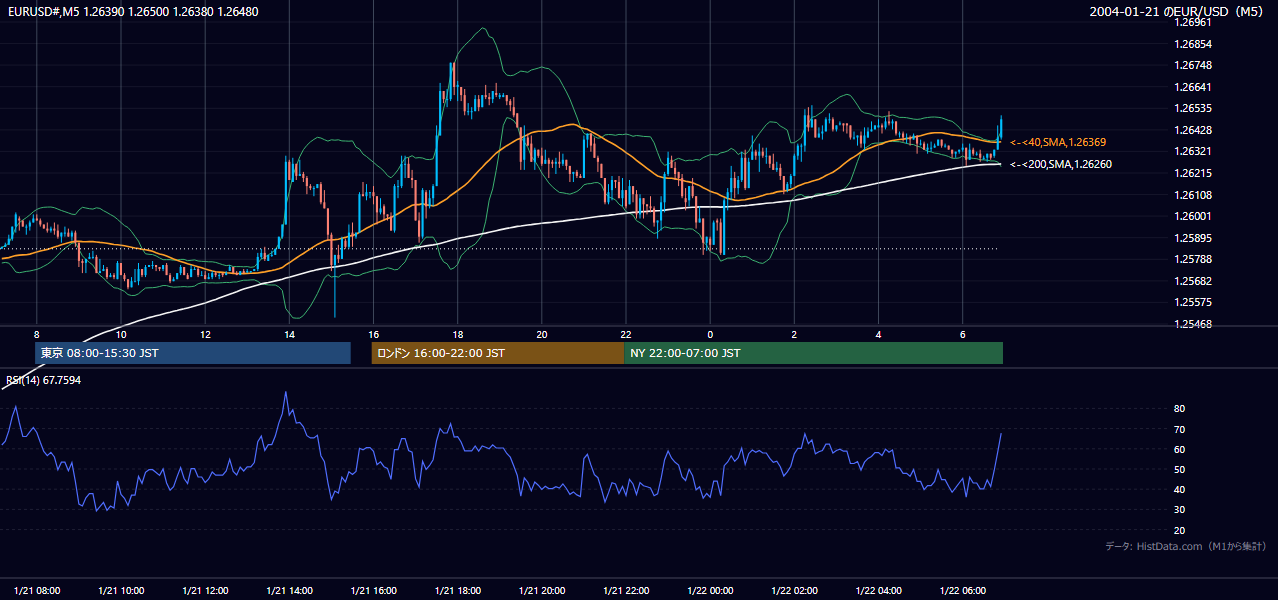Click price axis value 1.25575

[x=1194, y=302]
